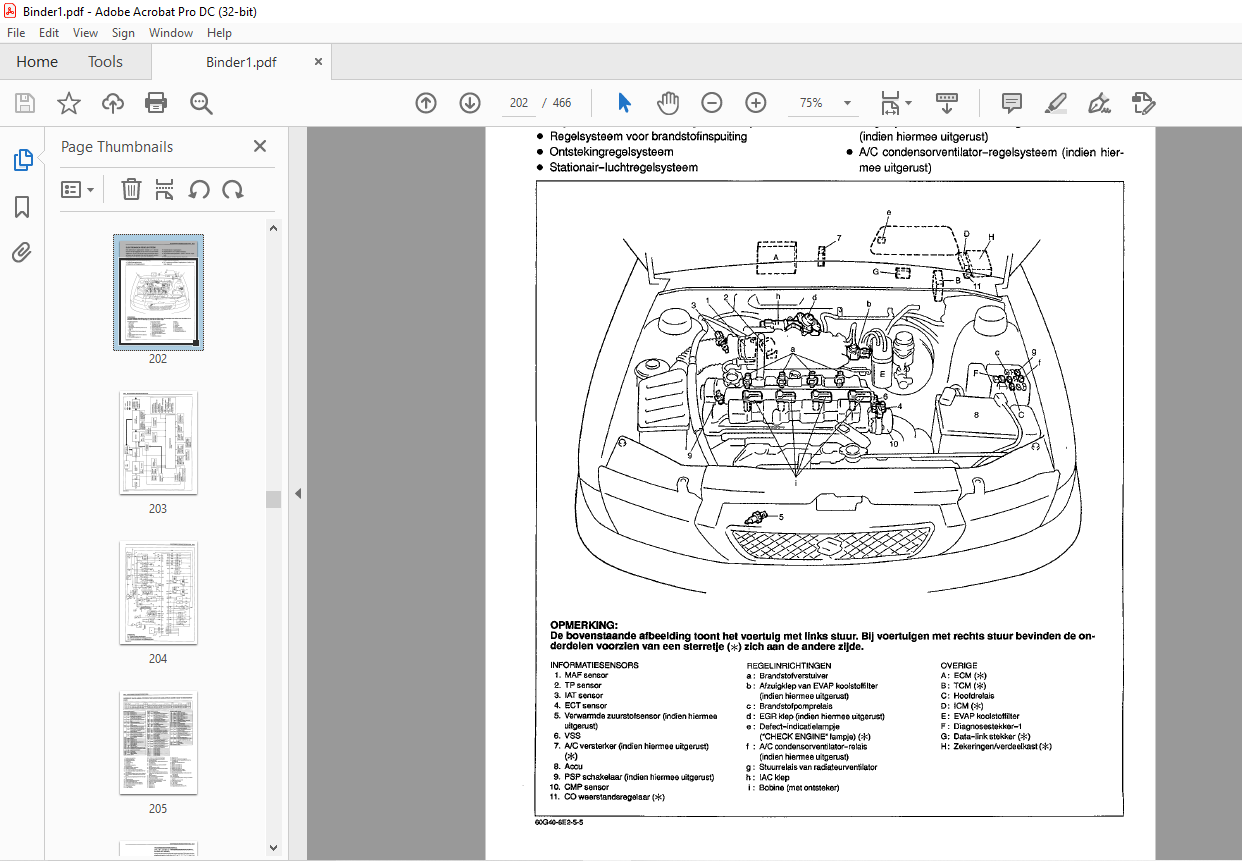Click the OVERIGE heading
This screenshot has height=861, width=1242.
coord(959,665)
